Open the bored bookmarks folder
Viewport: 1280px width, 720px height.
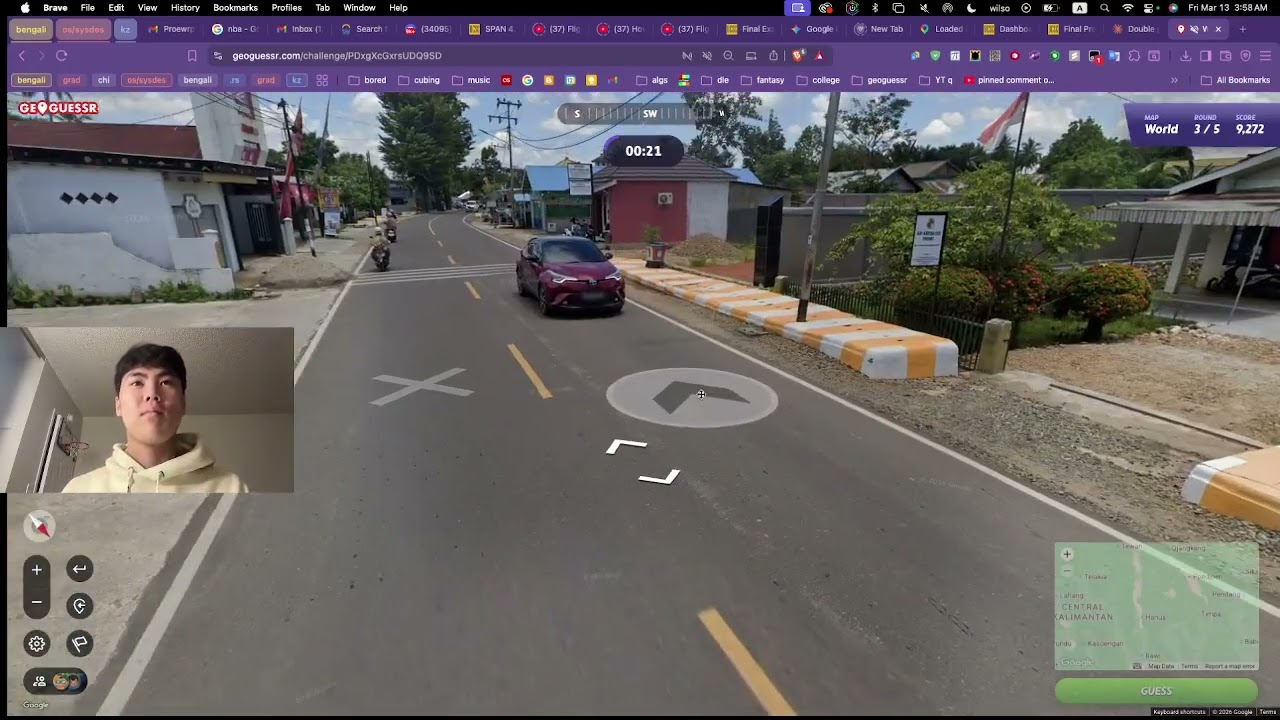367,80
